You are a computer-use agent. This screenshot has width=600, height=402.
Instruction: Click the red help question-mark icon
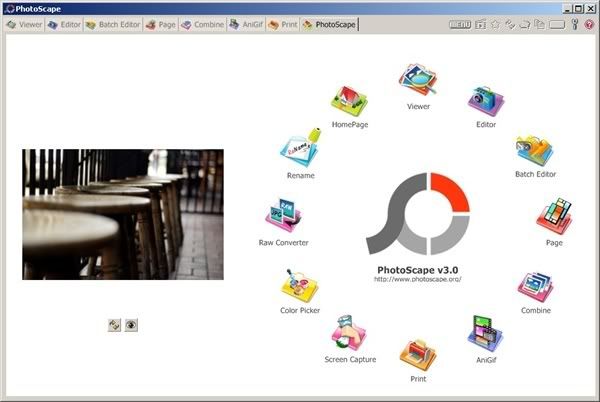point(589,24)
